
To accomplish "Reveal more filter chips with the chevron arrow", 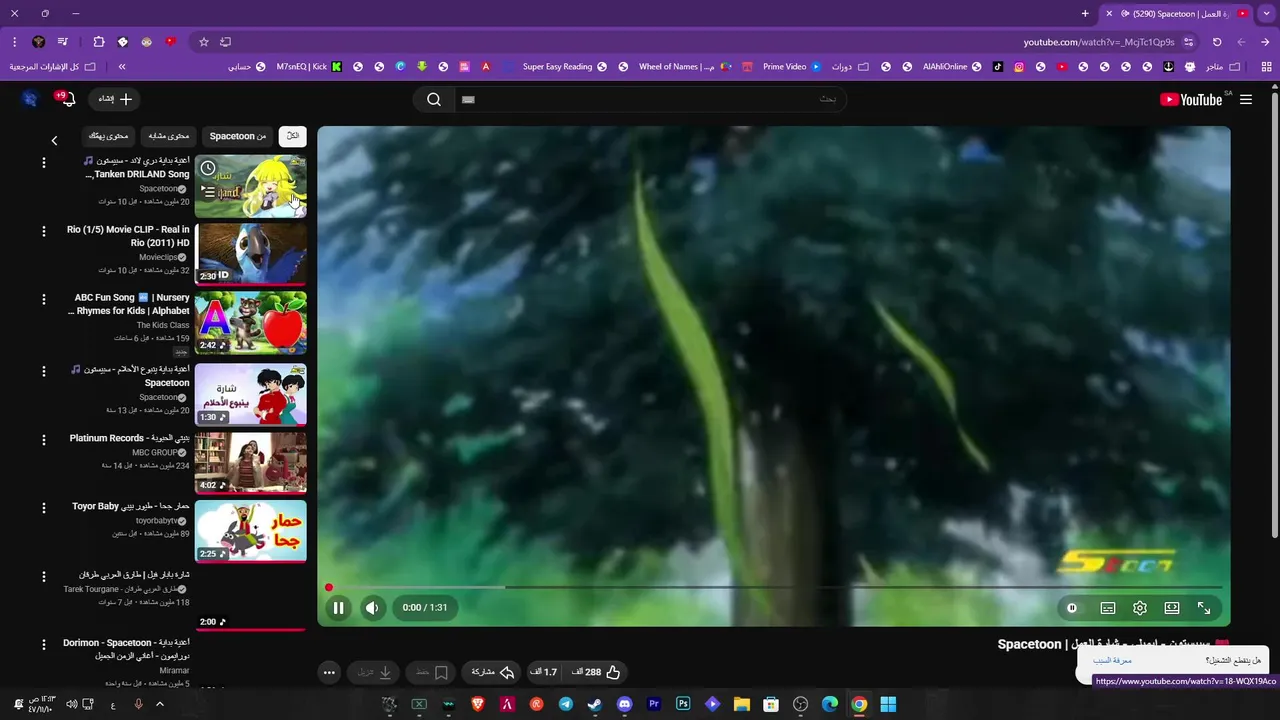I will pyautogui.click(x=54, y=141).
